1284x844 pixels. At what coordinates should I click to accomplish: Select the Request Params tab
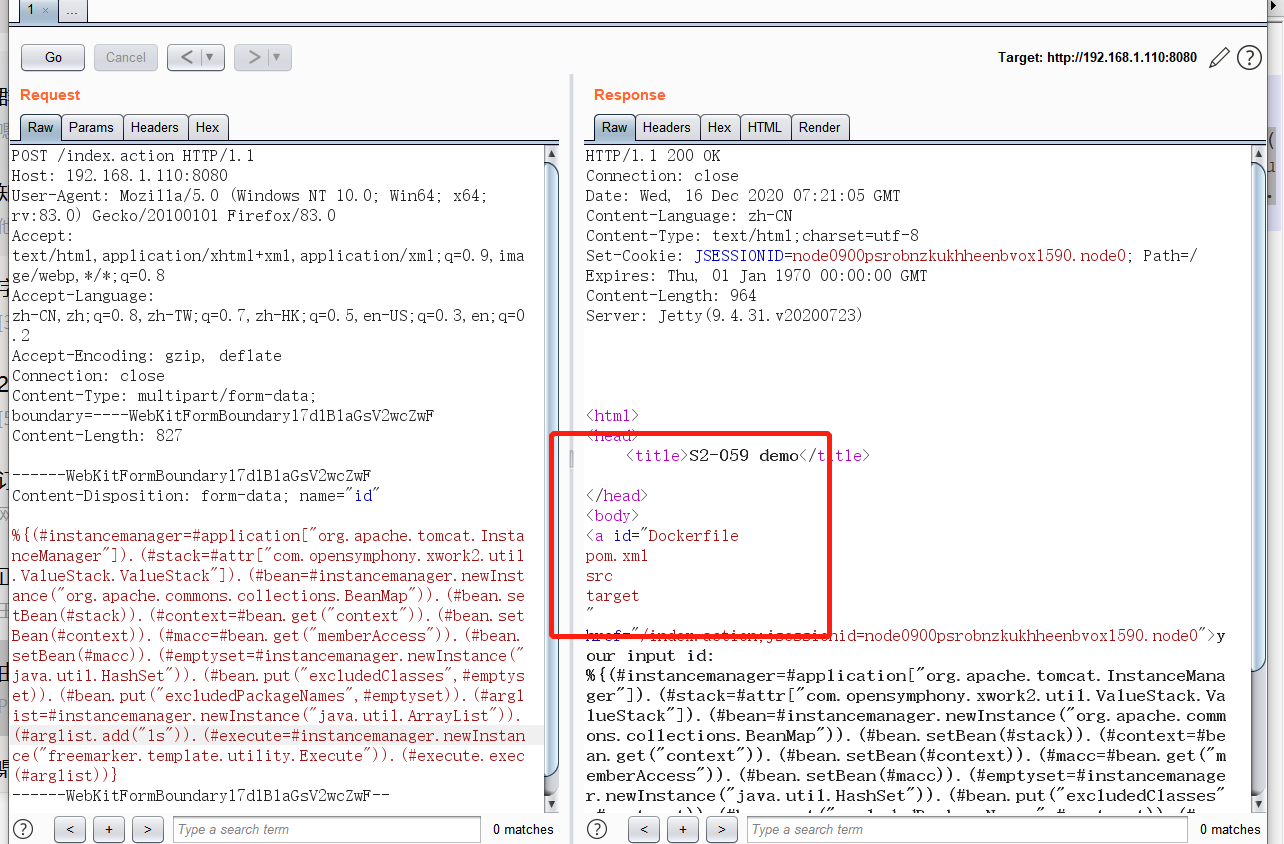pos(91,127)
